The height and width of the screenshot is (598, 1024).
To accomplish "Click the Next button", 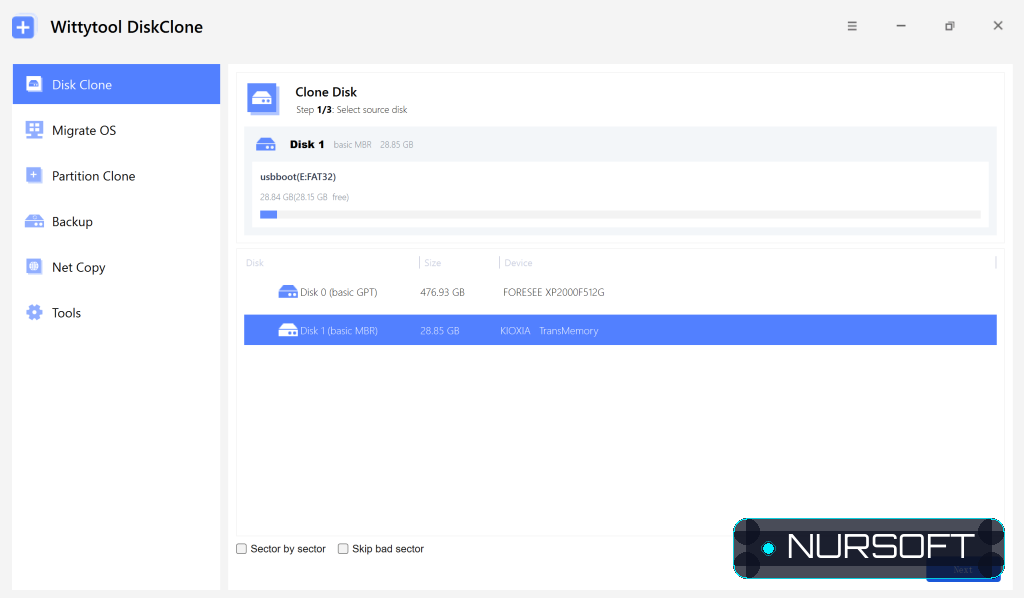I will [x=963, y=569].
